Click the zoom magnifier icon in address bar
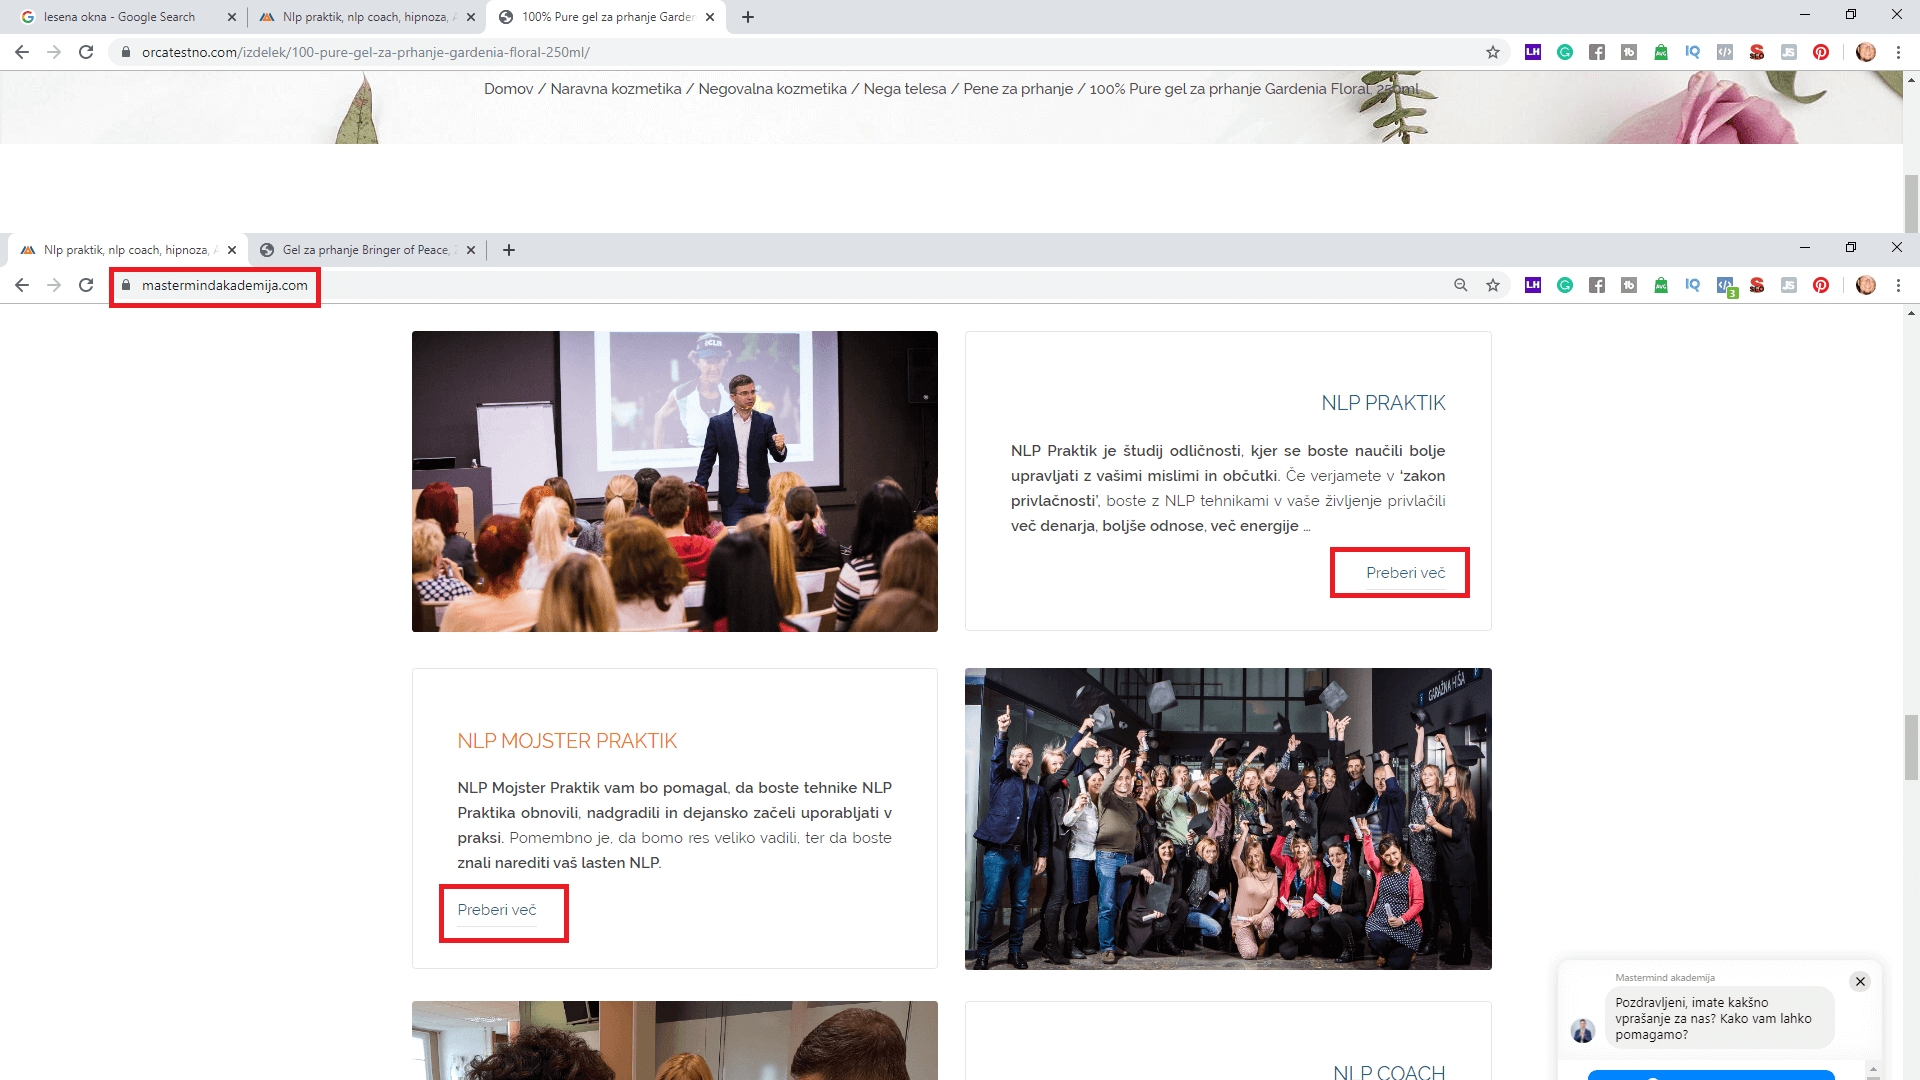The width and height of the screenshot is (1920, 1080). click(1461, 286)
